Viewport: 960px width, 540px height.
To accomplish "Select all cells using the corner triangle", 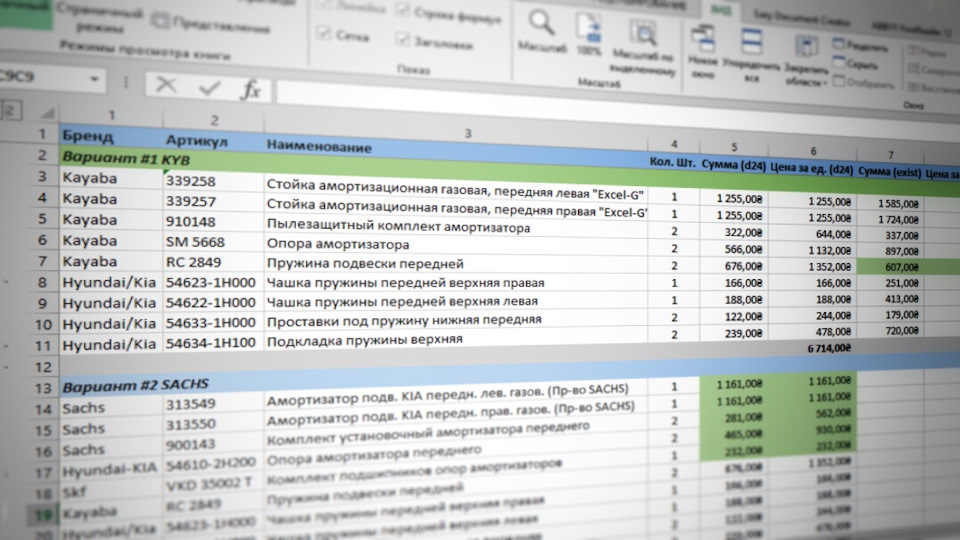I will [x=47, y=113].
